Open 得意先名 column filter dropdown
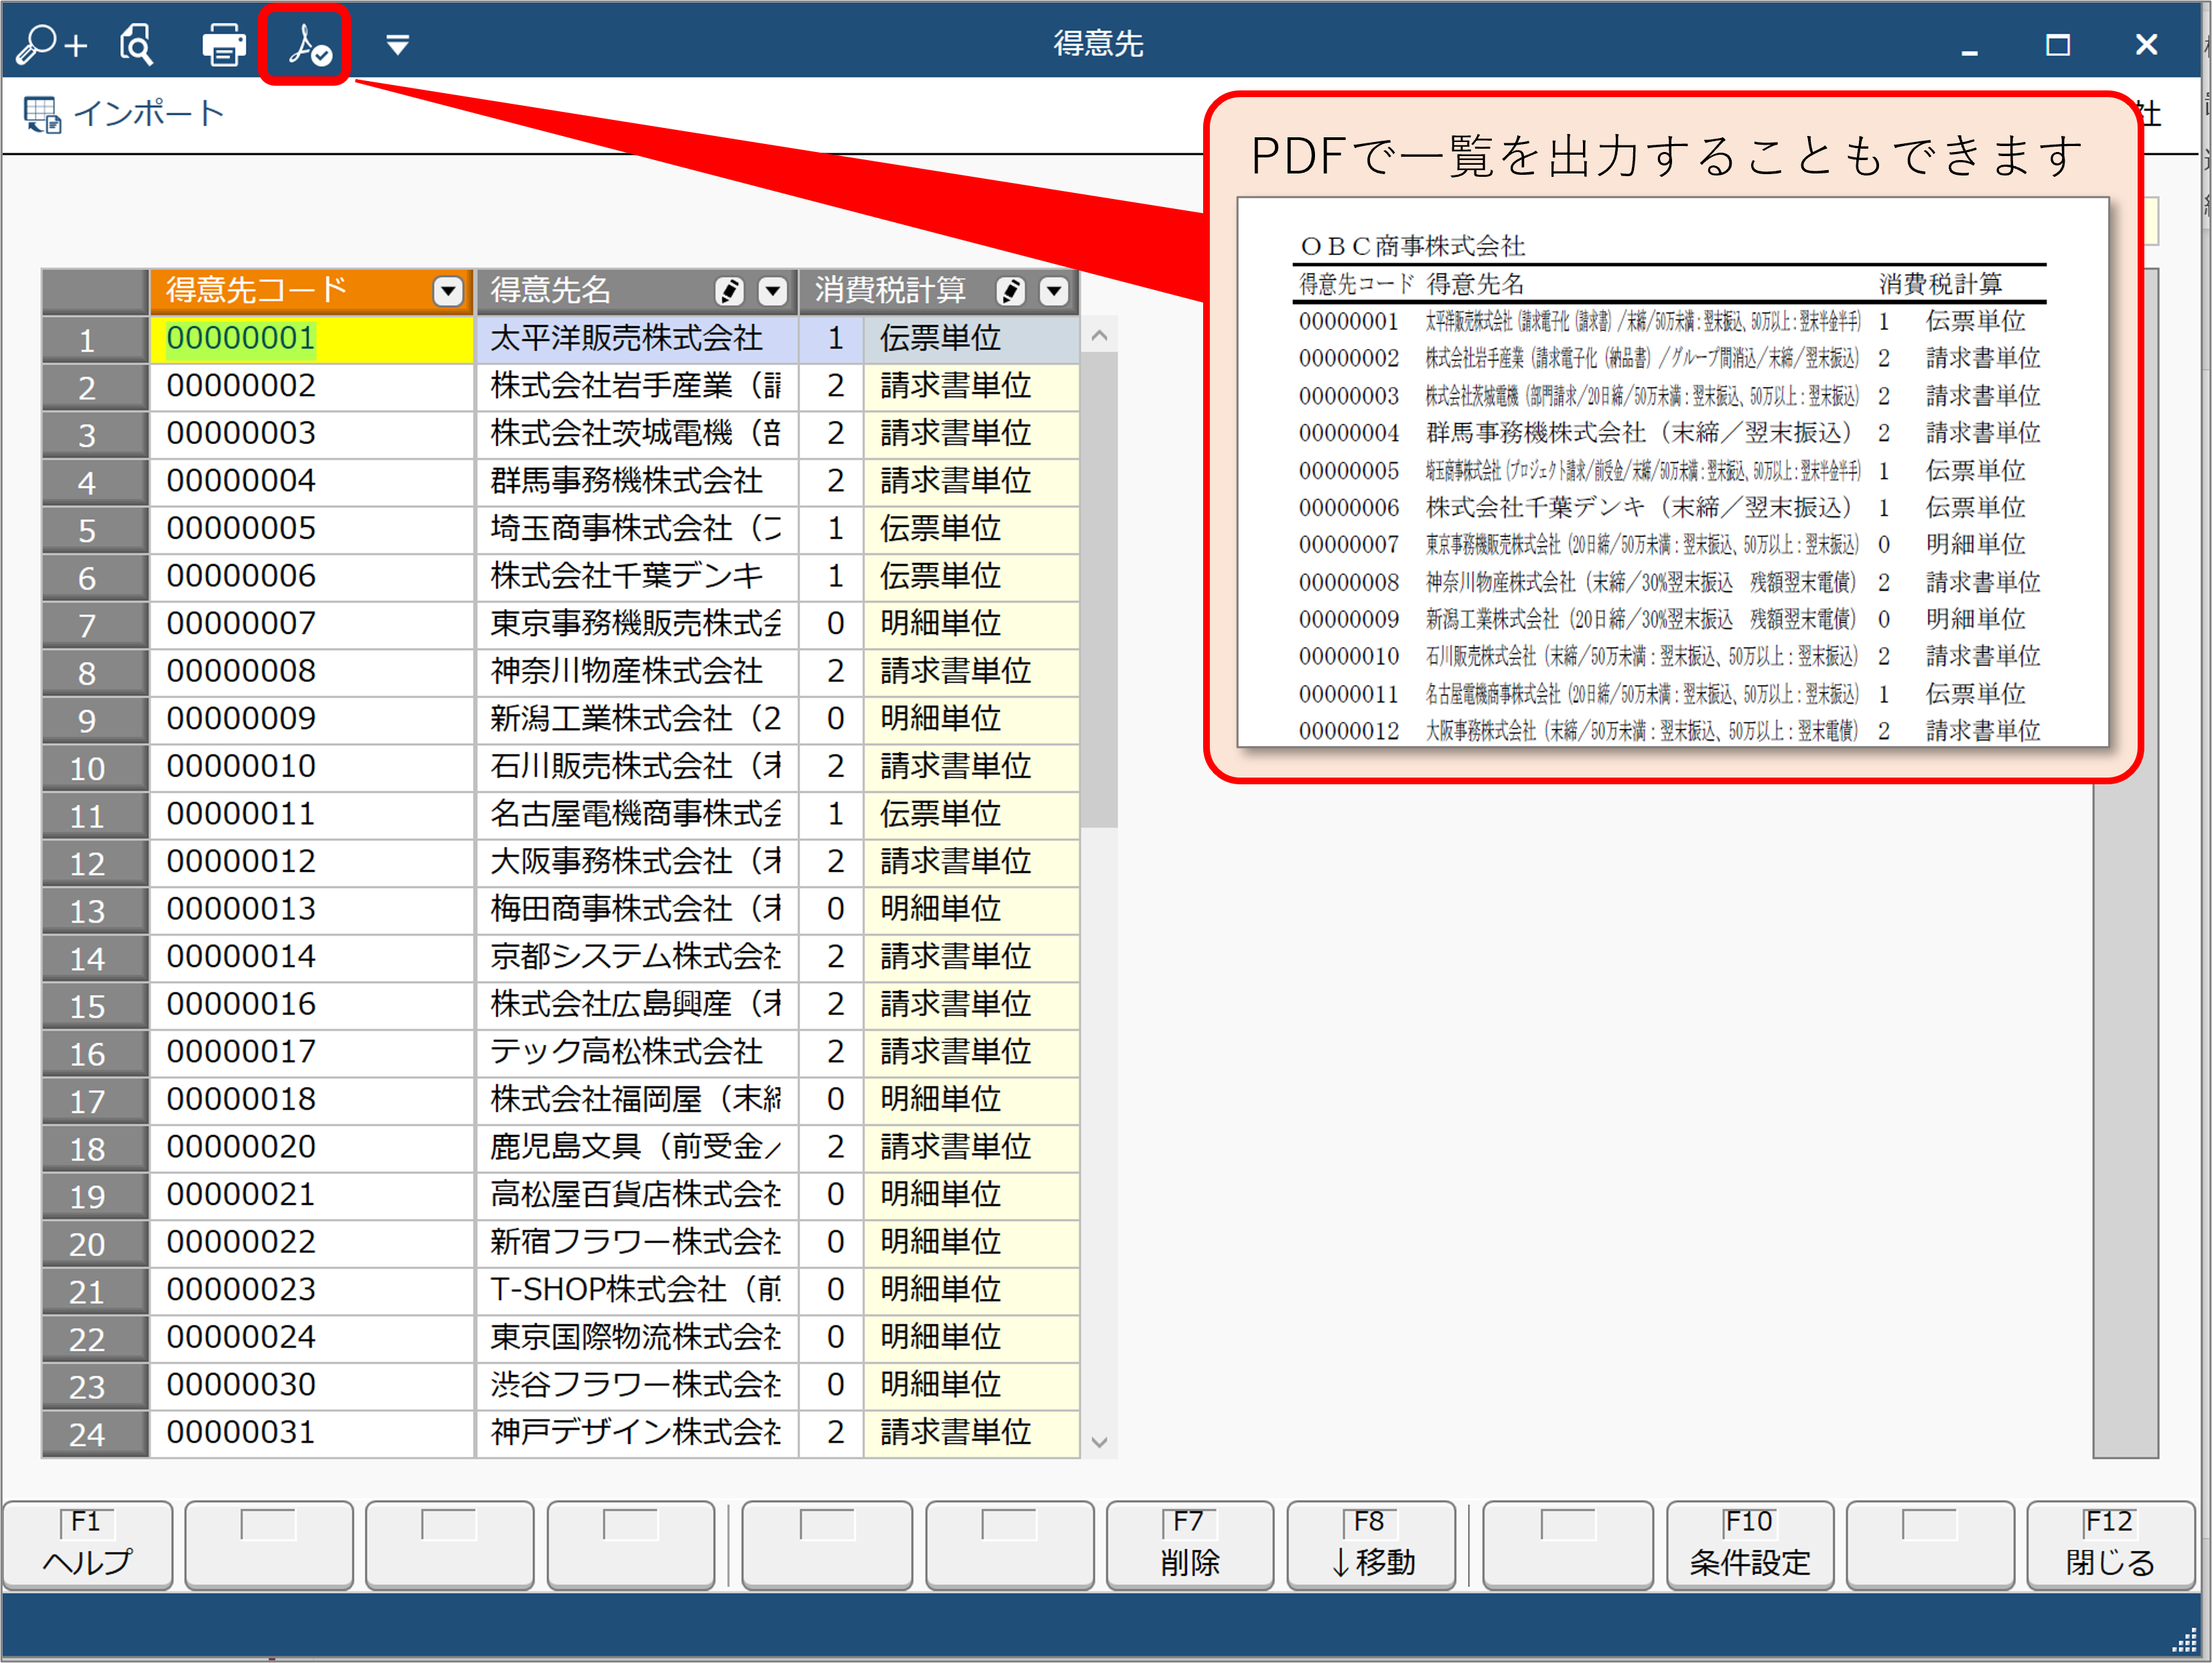2212x1663 pixels. (x=772, y=291)
